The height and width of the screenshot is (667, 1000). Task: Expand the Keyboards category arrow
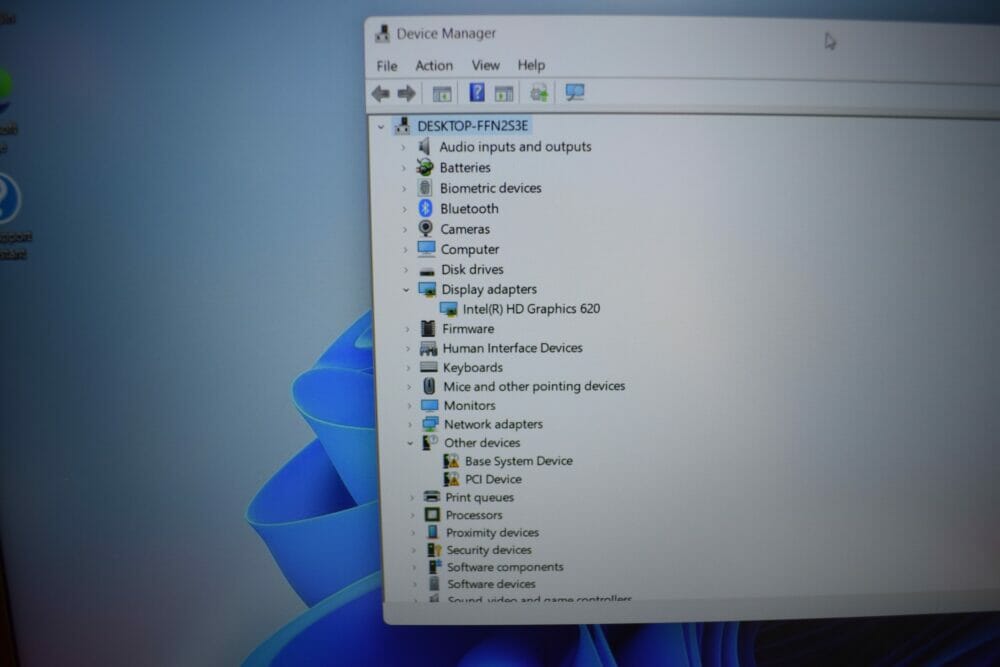(408, 368)
